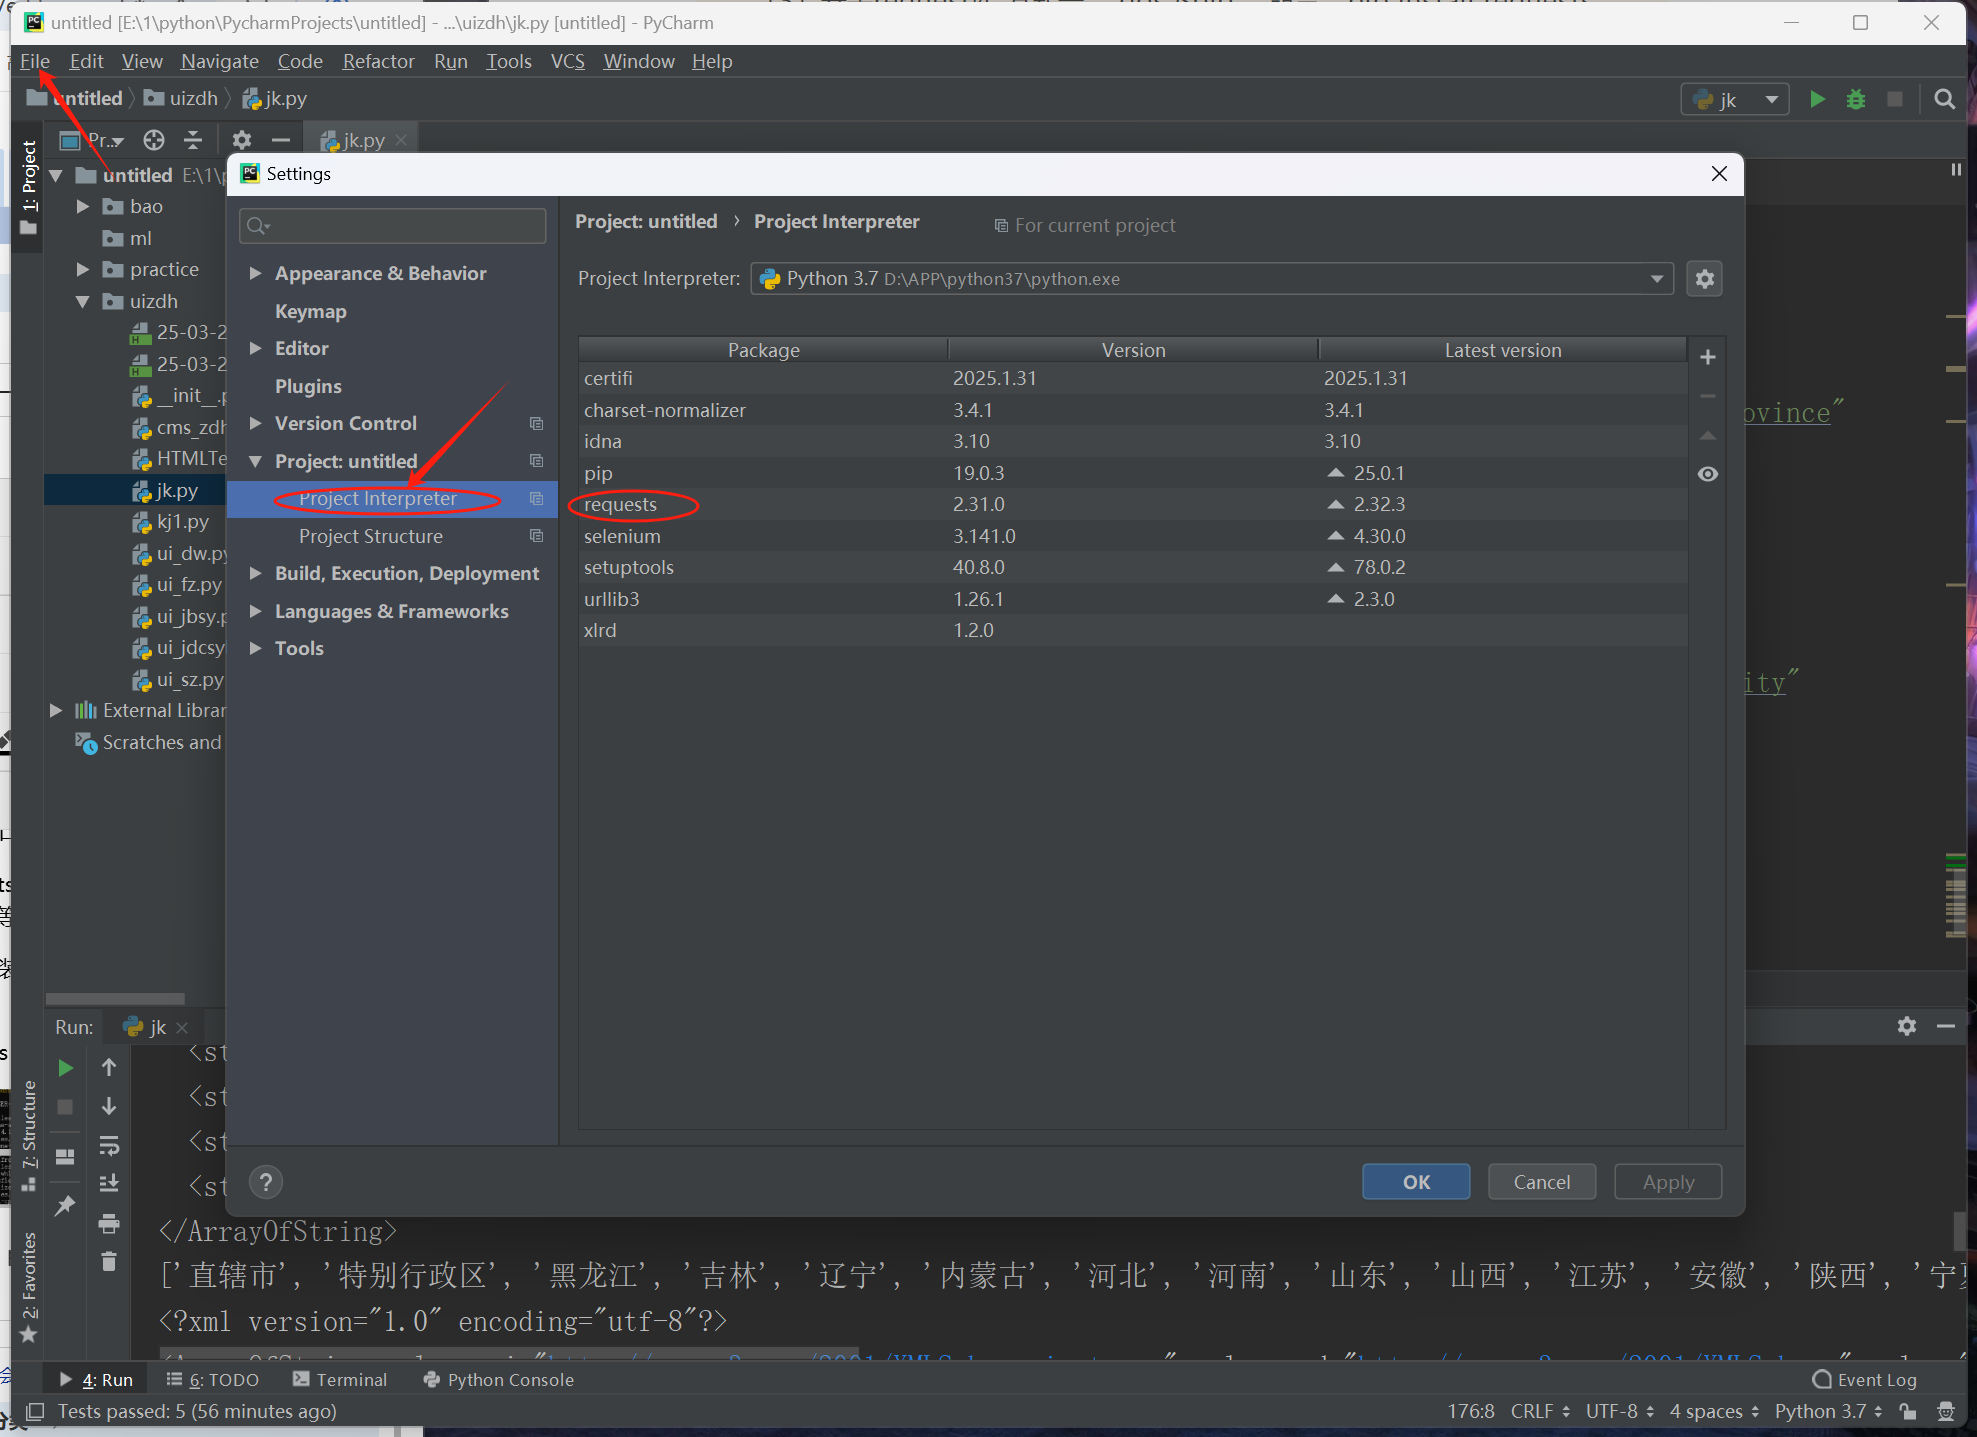Open the jk run configuration dropdown
Image resolution: width=1977 pixels, height=1437 pixels.
click(1735, 99)
